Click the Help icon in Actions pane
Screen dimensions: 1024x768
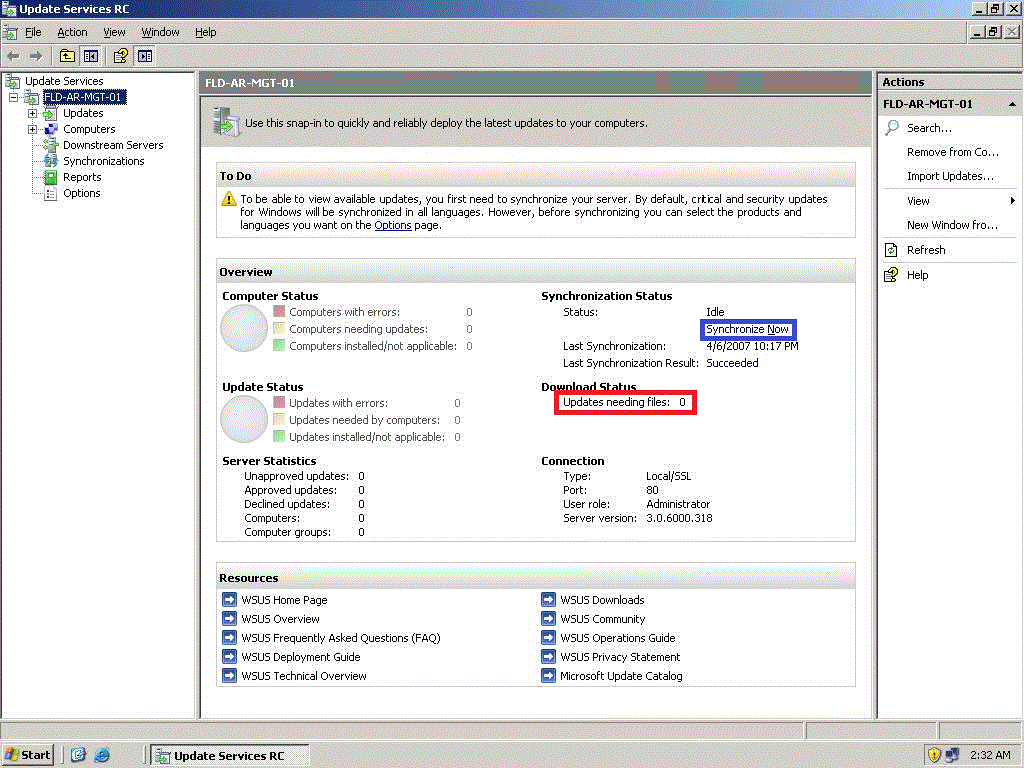[x=891, y=275]
